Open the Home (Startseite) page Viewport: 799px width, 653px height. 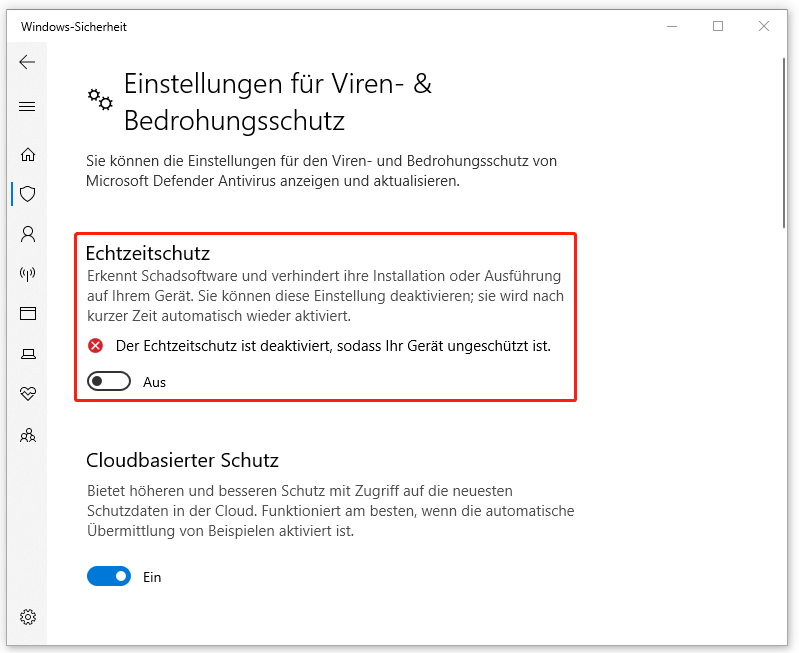(x=27, y=154)
